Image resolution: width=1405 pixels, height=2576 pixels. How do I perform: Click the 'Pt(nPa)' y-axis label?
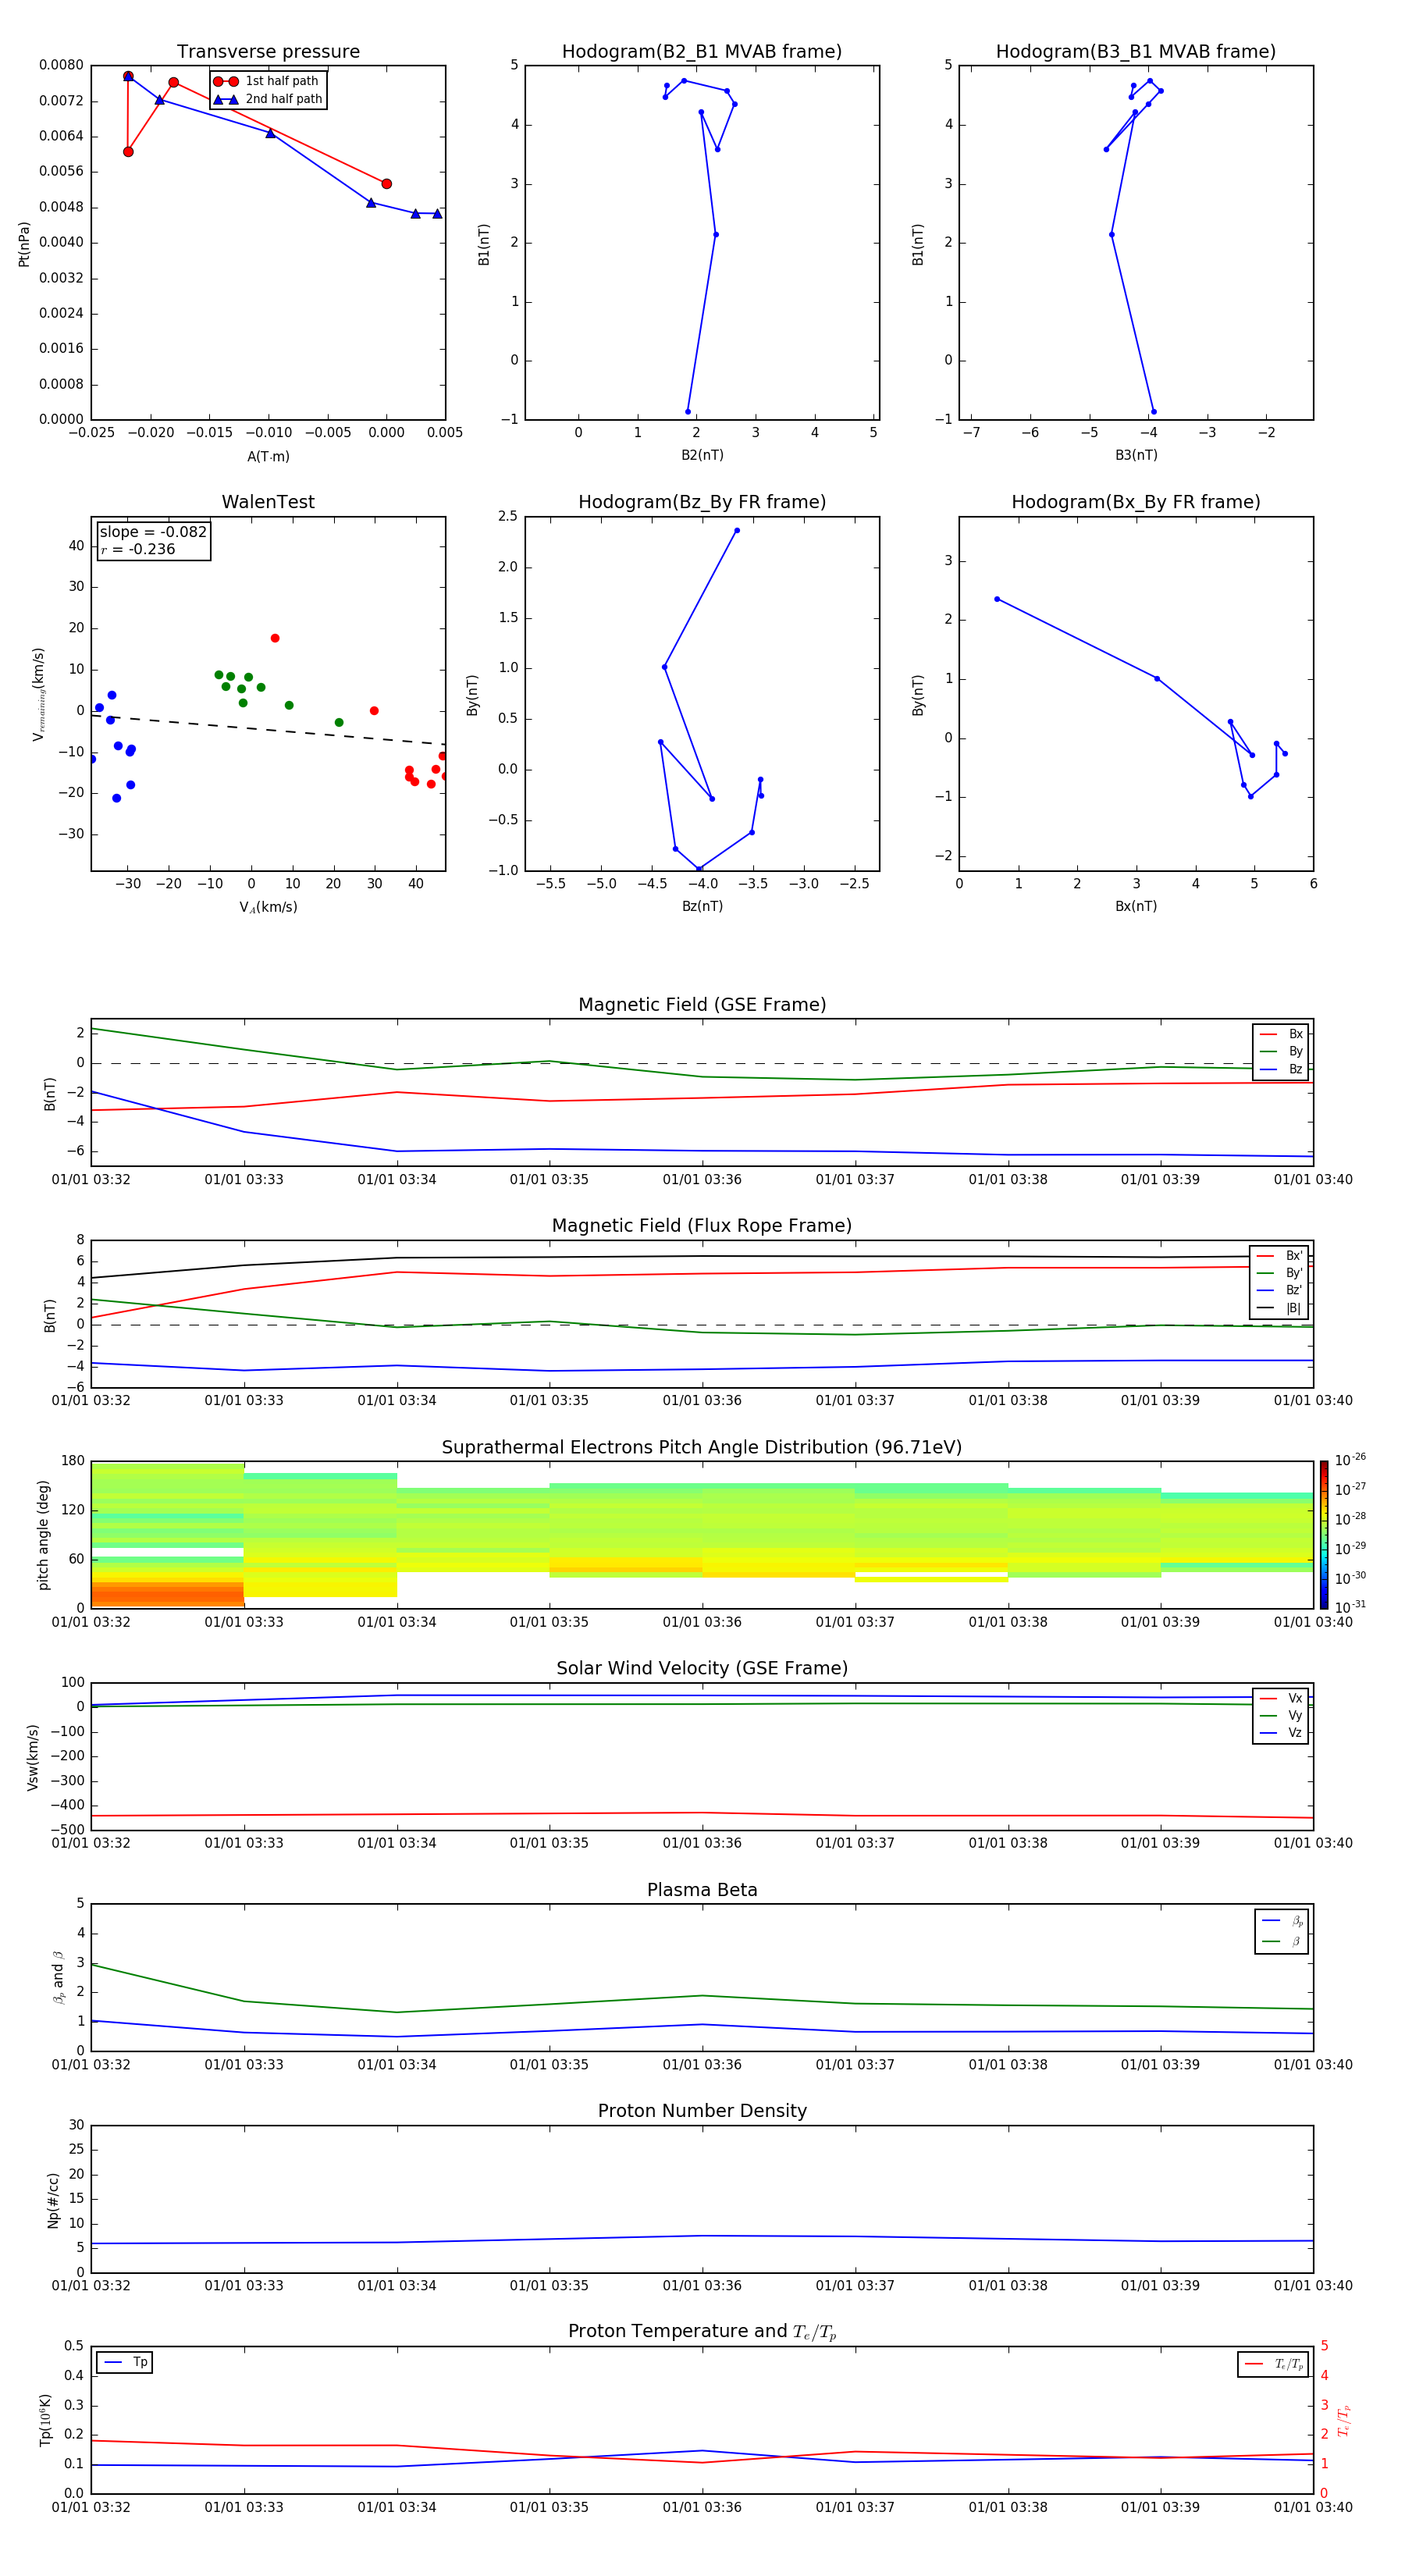coord(24,243)
